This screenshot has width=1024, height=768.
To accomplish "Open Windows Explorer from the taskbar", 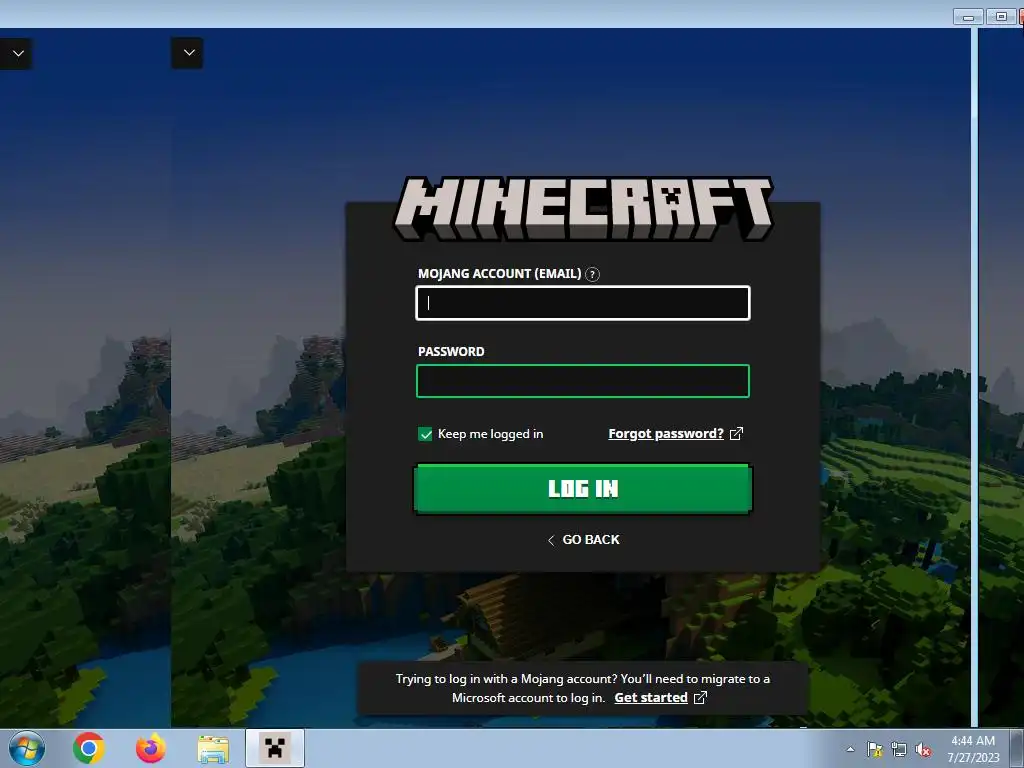I will pyautogui.click(x=213, y=749).
